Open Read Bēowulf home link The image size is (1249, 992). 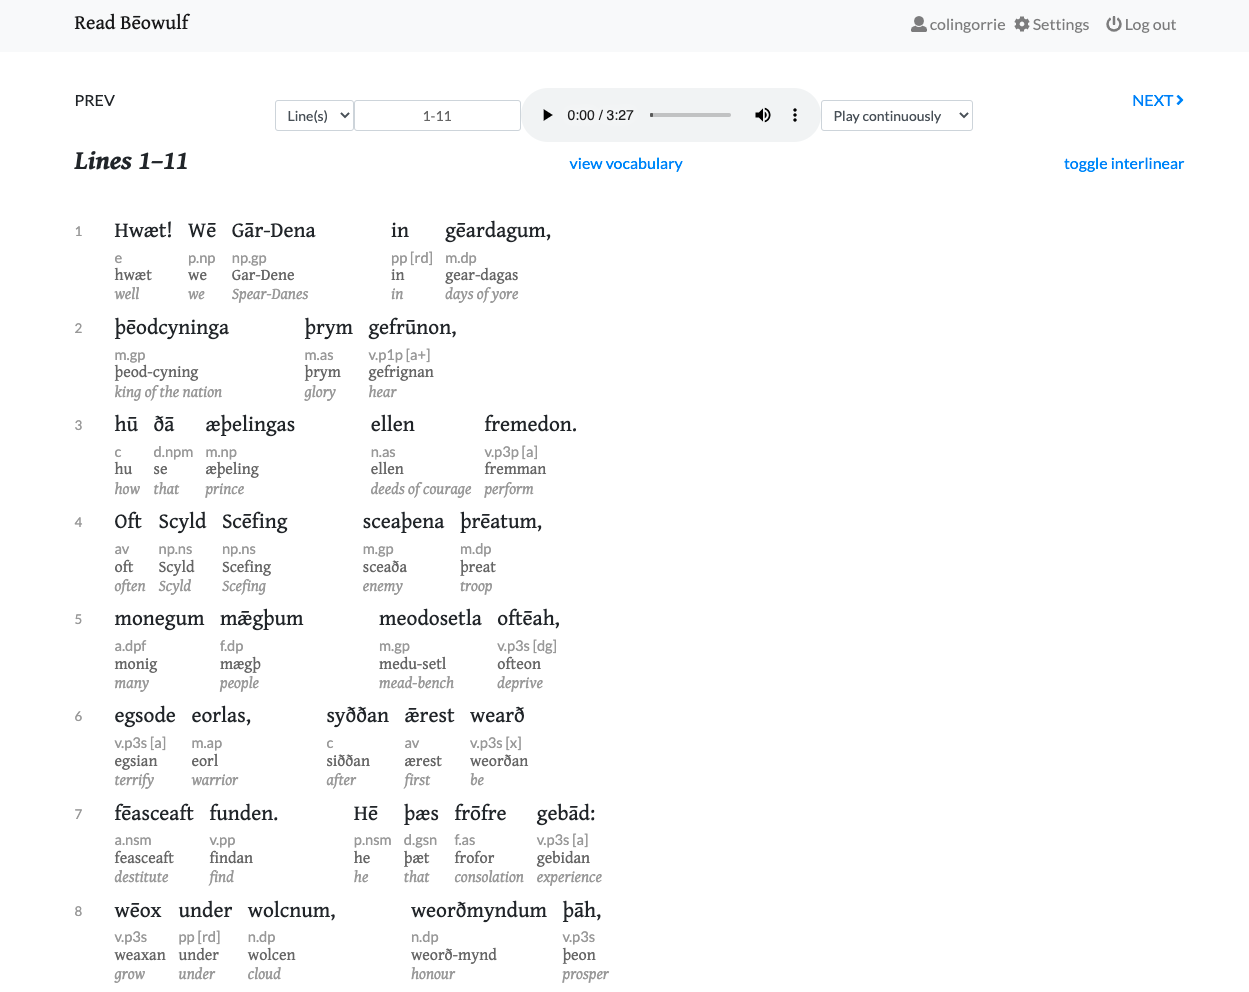coord(131,22)
